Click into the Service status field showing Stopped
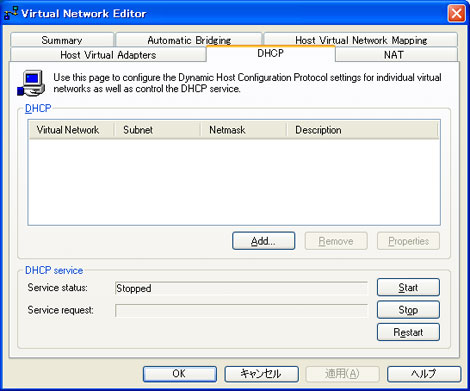 click(x=241, y=288)
